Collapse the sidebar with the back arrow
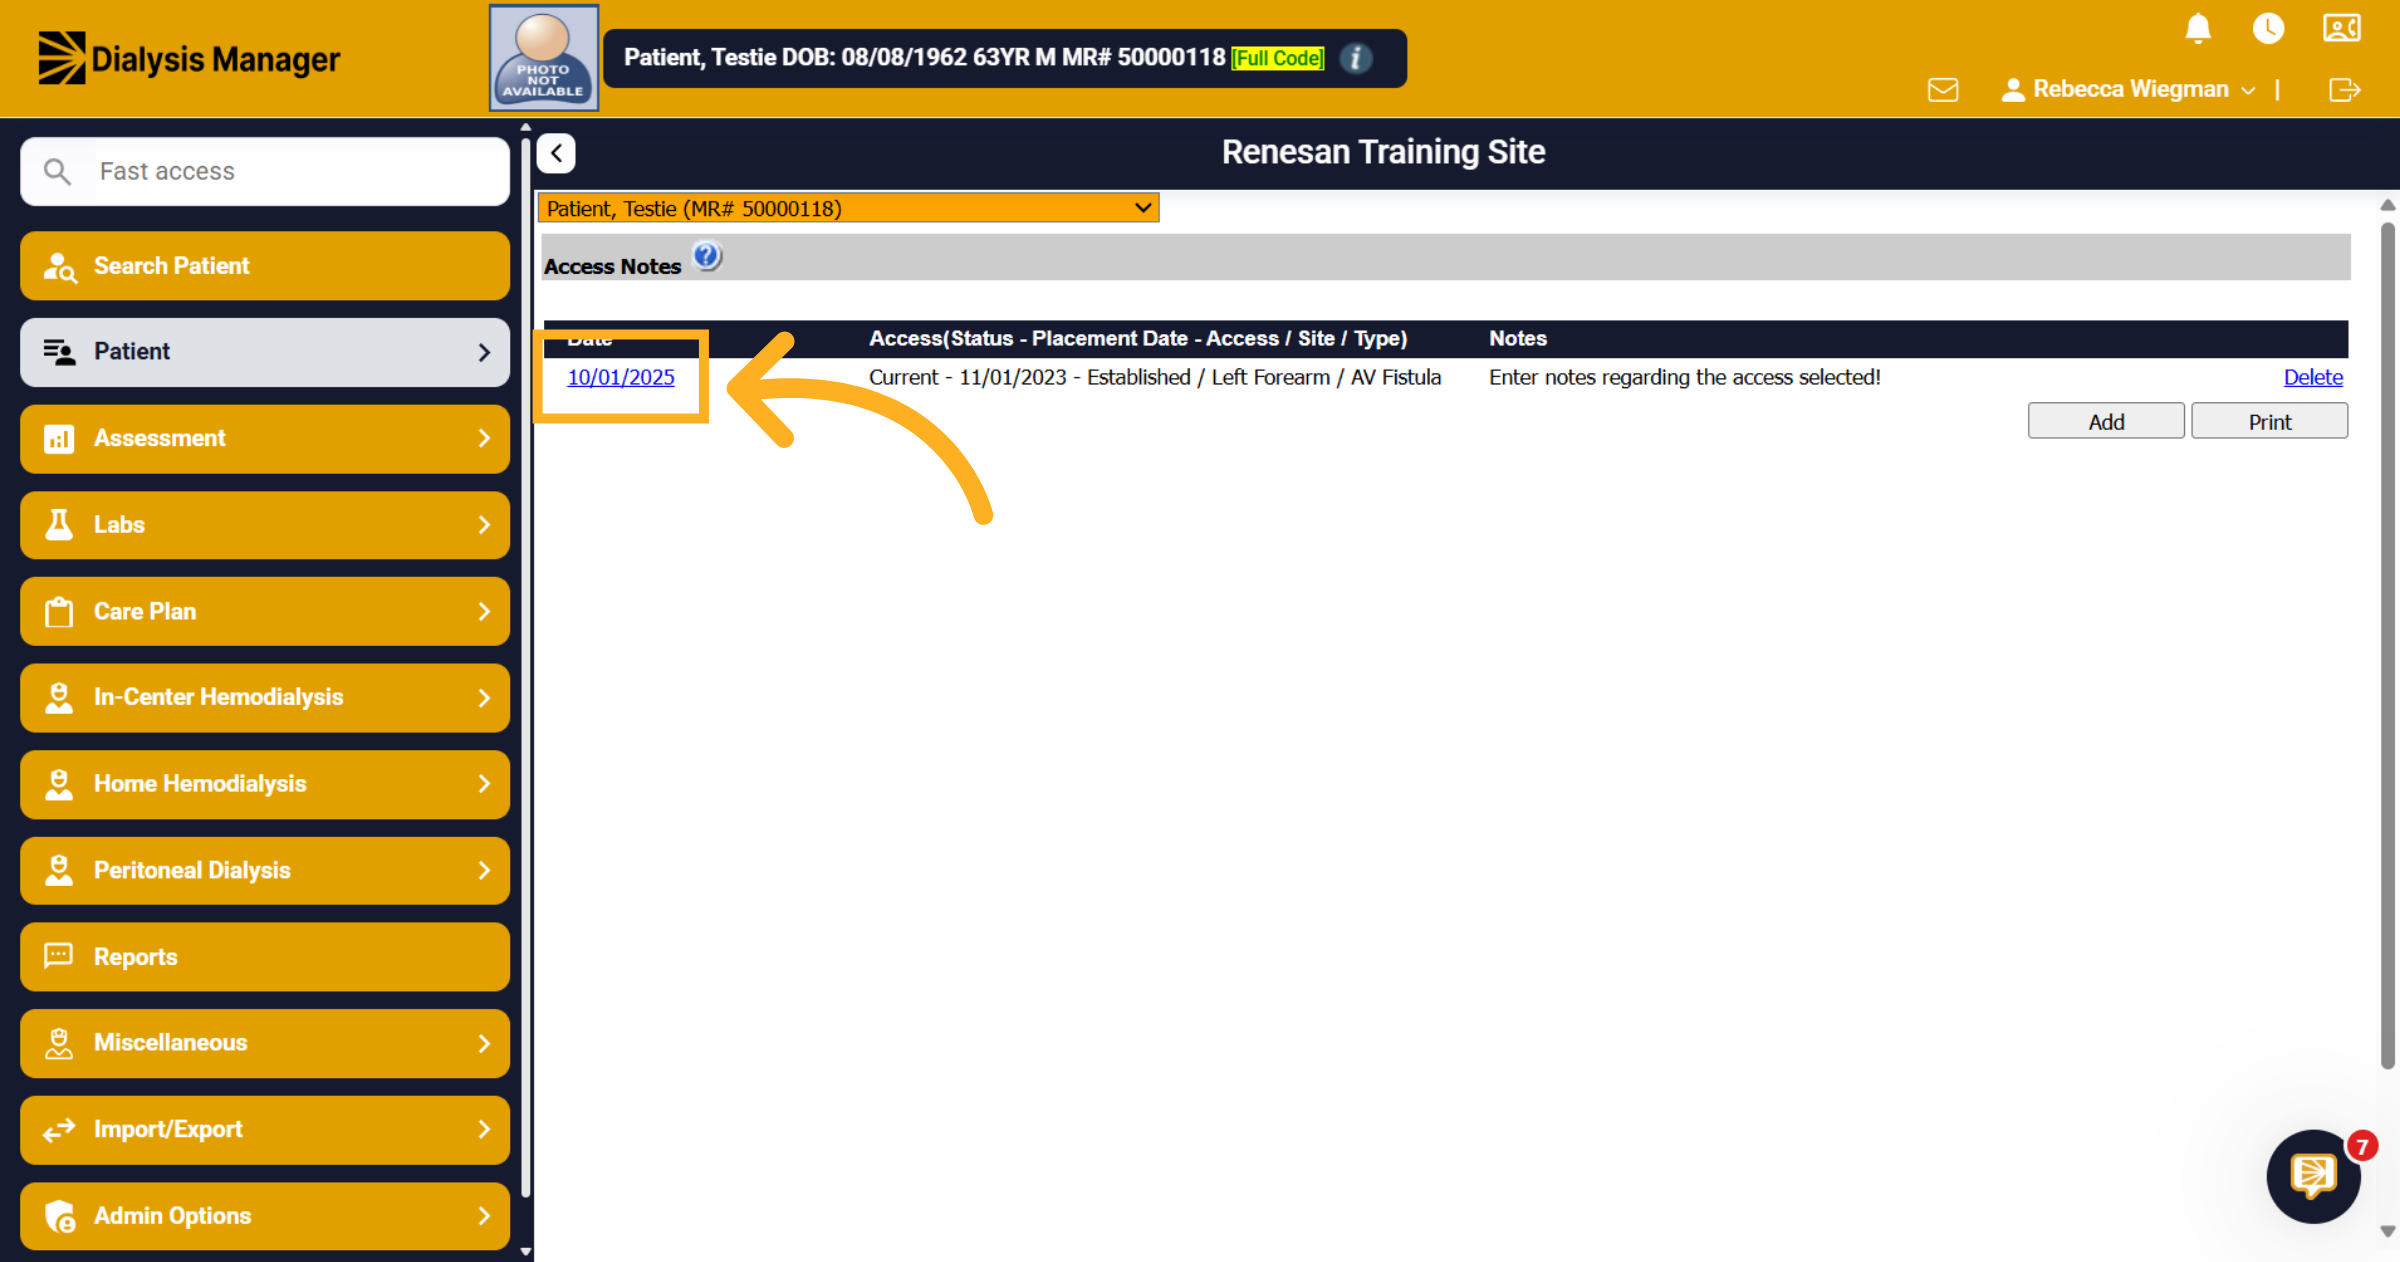This screenshot has height=1262, width=2400. pyautogui.click(x=556, y=153)
